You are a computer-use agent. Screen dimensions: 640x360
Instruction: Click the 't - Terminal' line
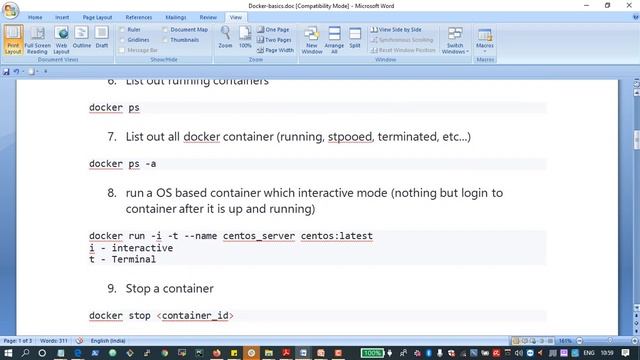(x=122, y=259)
